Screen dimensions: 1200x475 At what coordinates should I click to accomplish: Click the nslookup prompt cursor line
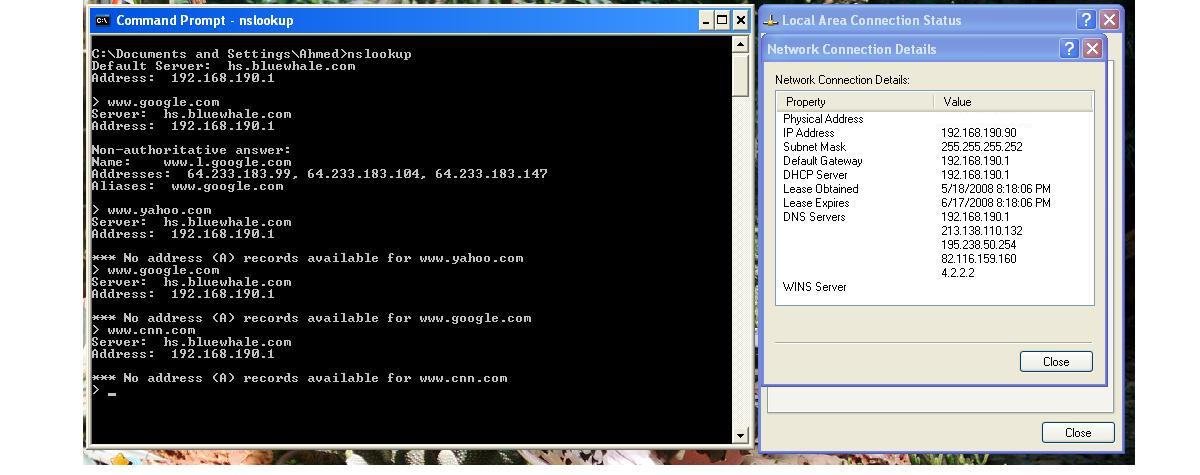pyautogui.click(x=104, y=391)
